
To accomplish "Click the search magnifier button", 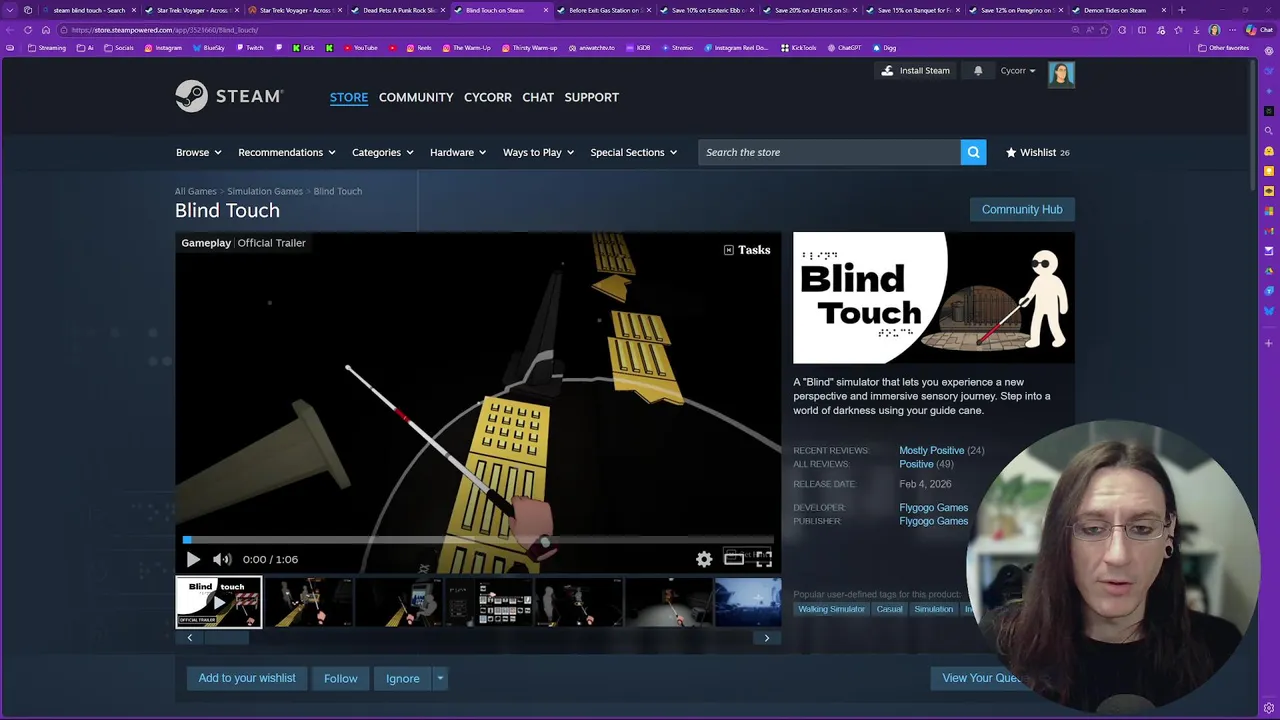I will [x=973, y=152].
